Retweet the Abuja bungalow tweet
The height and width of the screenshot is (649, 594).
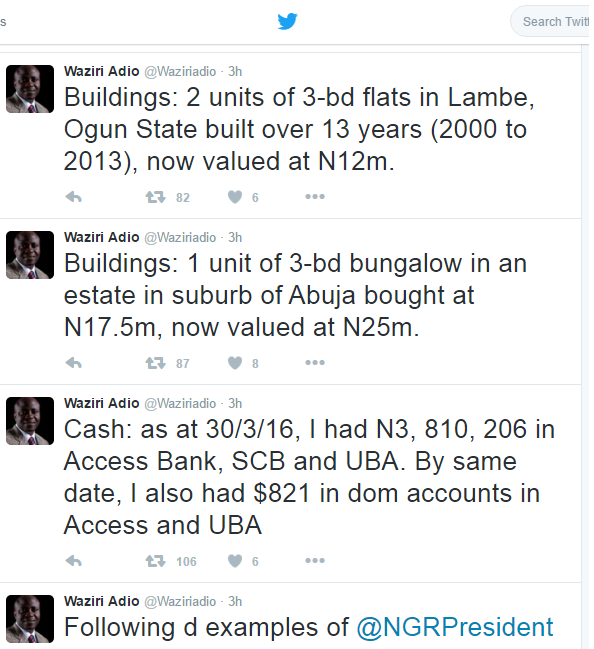[155, 363]
